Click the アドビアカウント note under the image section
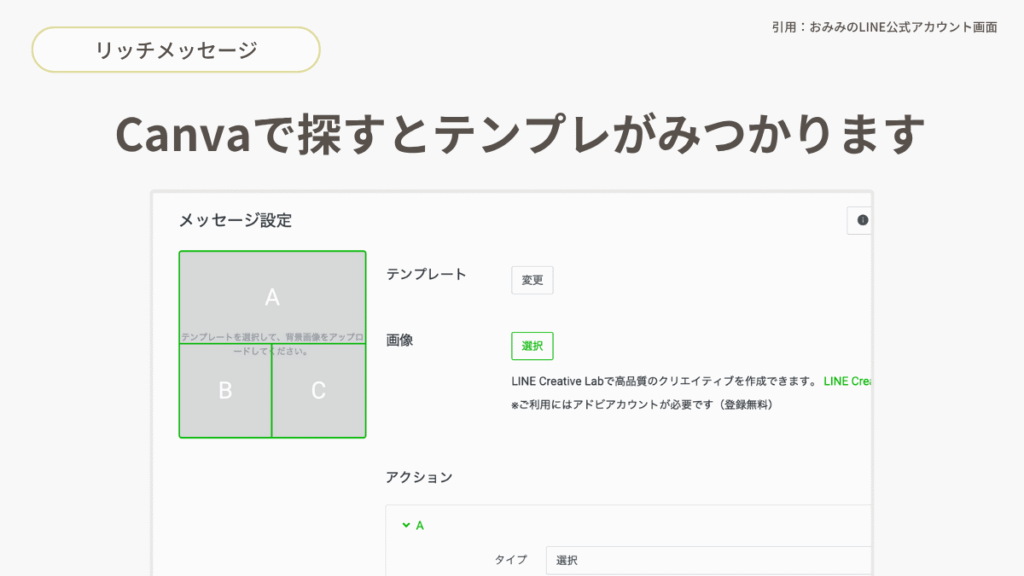 (641, 405)
